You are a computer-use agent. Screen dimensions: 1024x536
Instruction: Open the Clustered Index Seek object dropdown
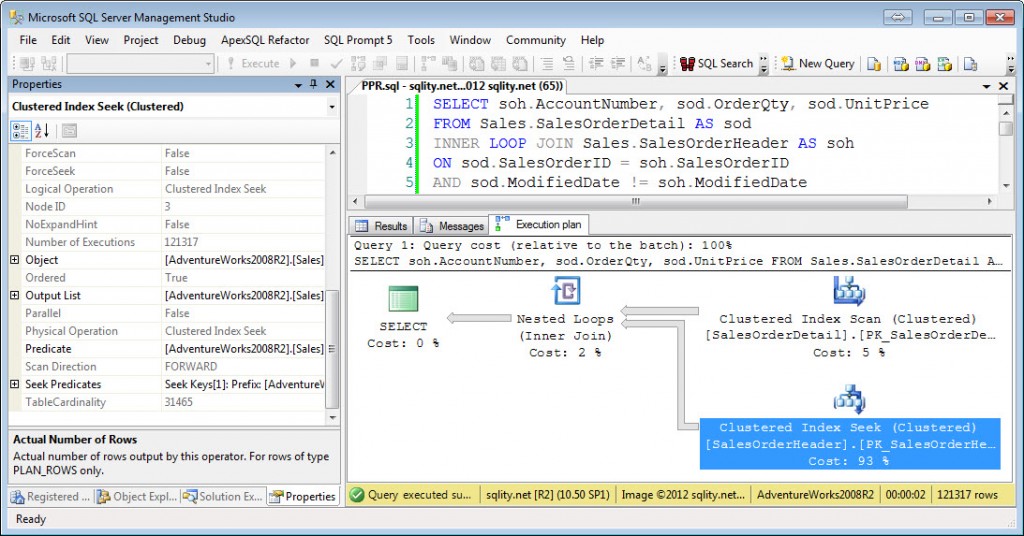331,107
